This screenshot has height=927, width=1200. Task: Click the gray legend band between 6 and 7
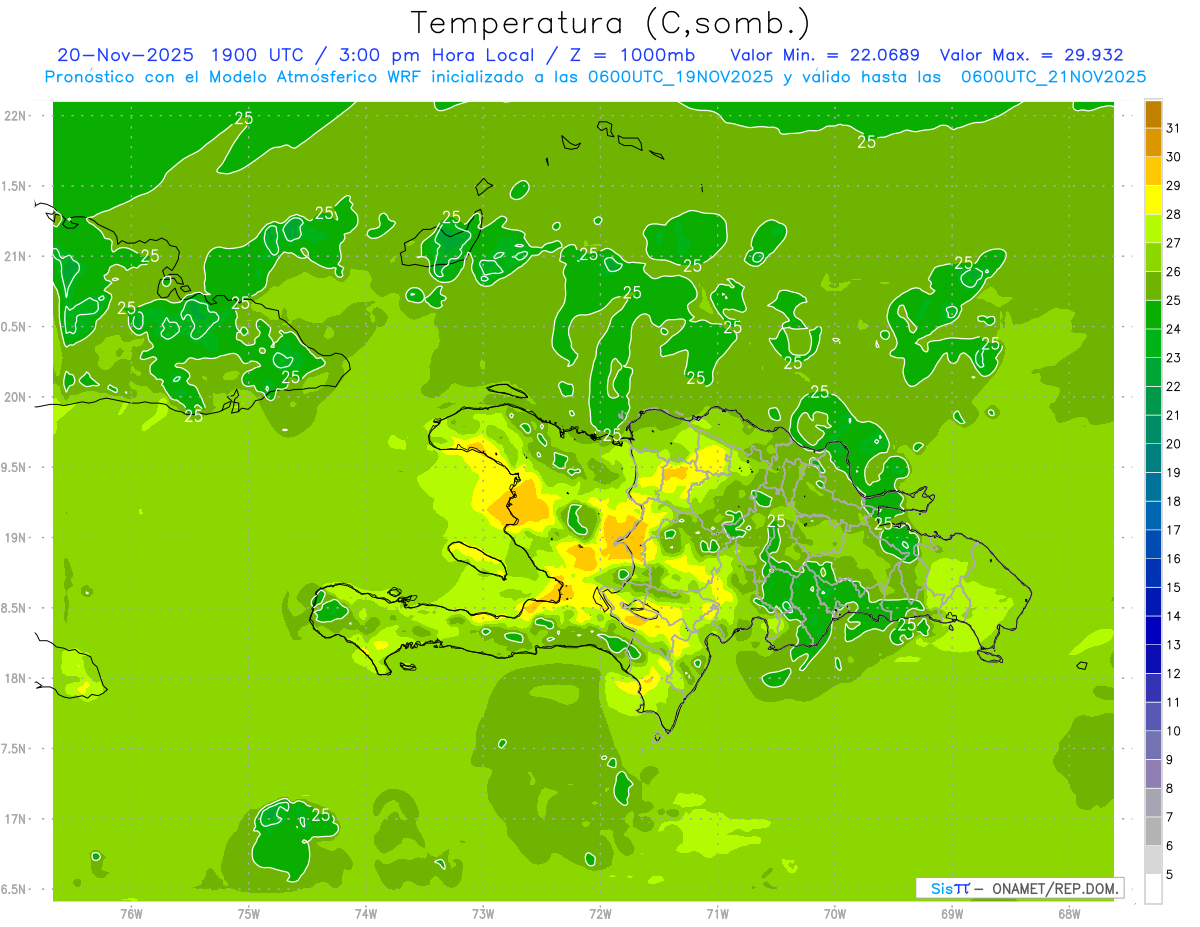(1153, 831)
